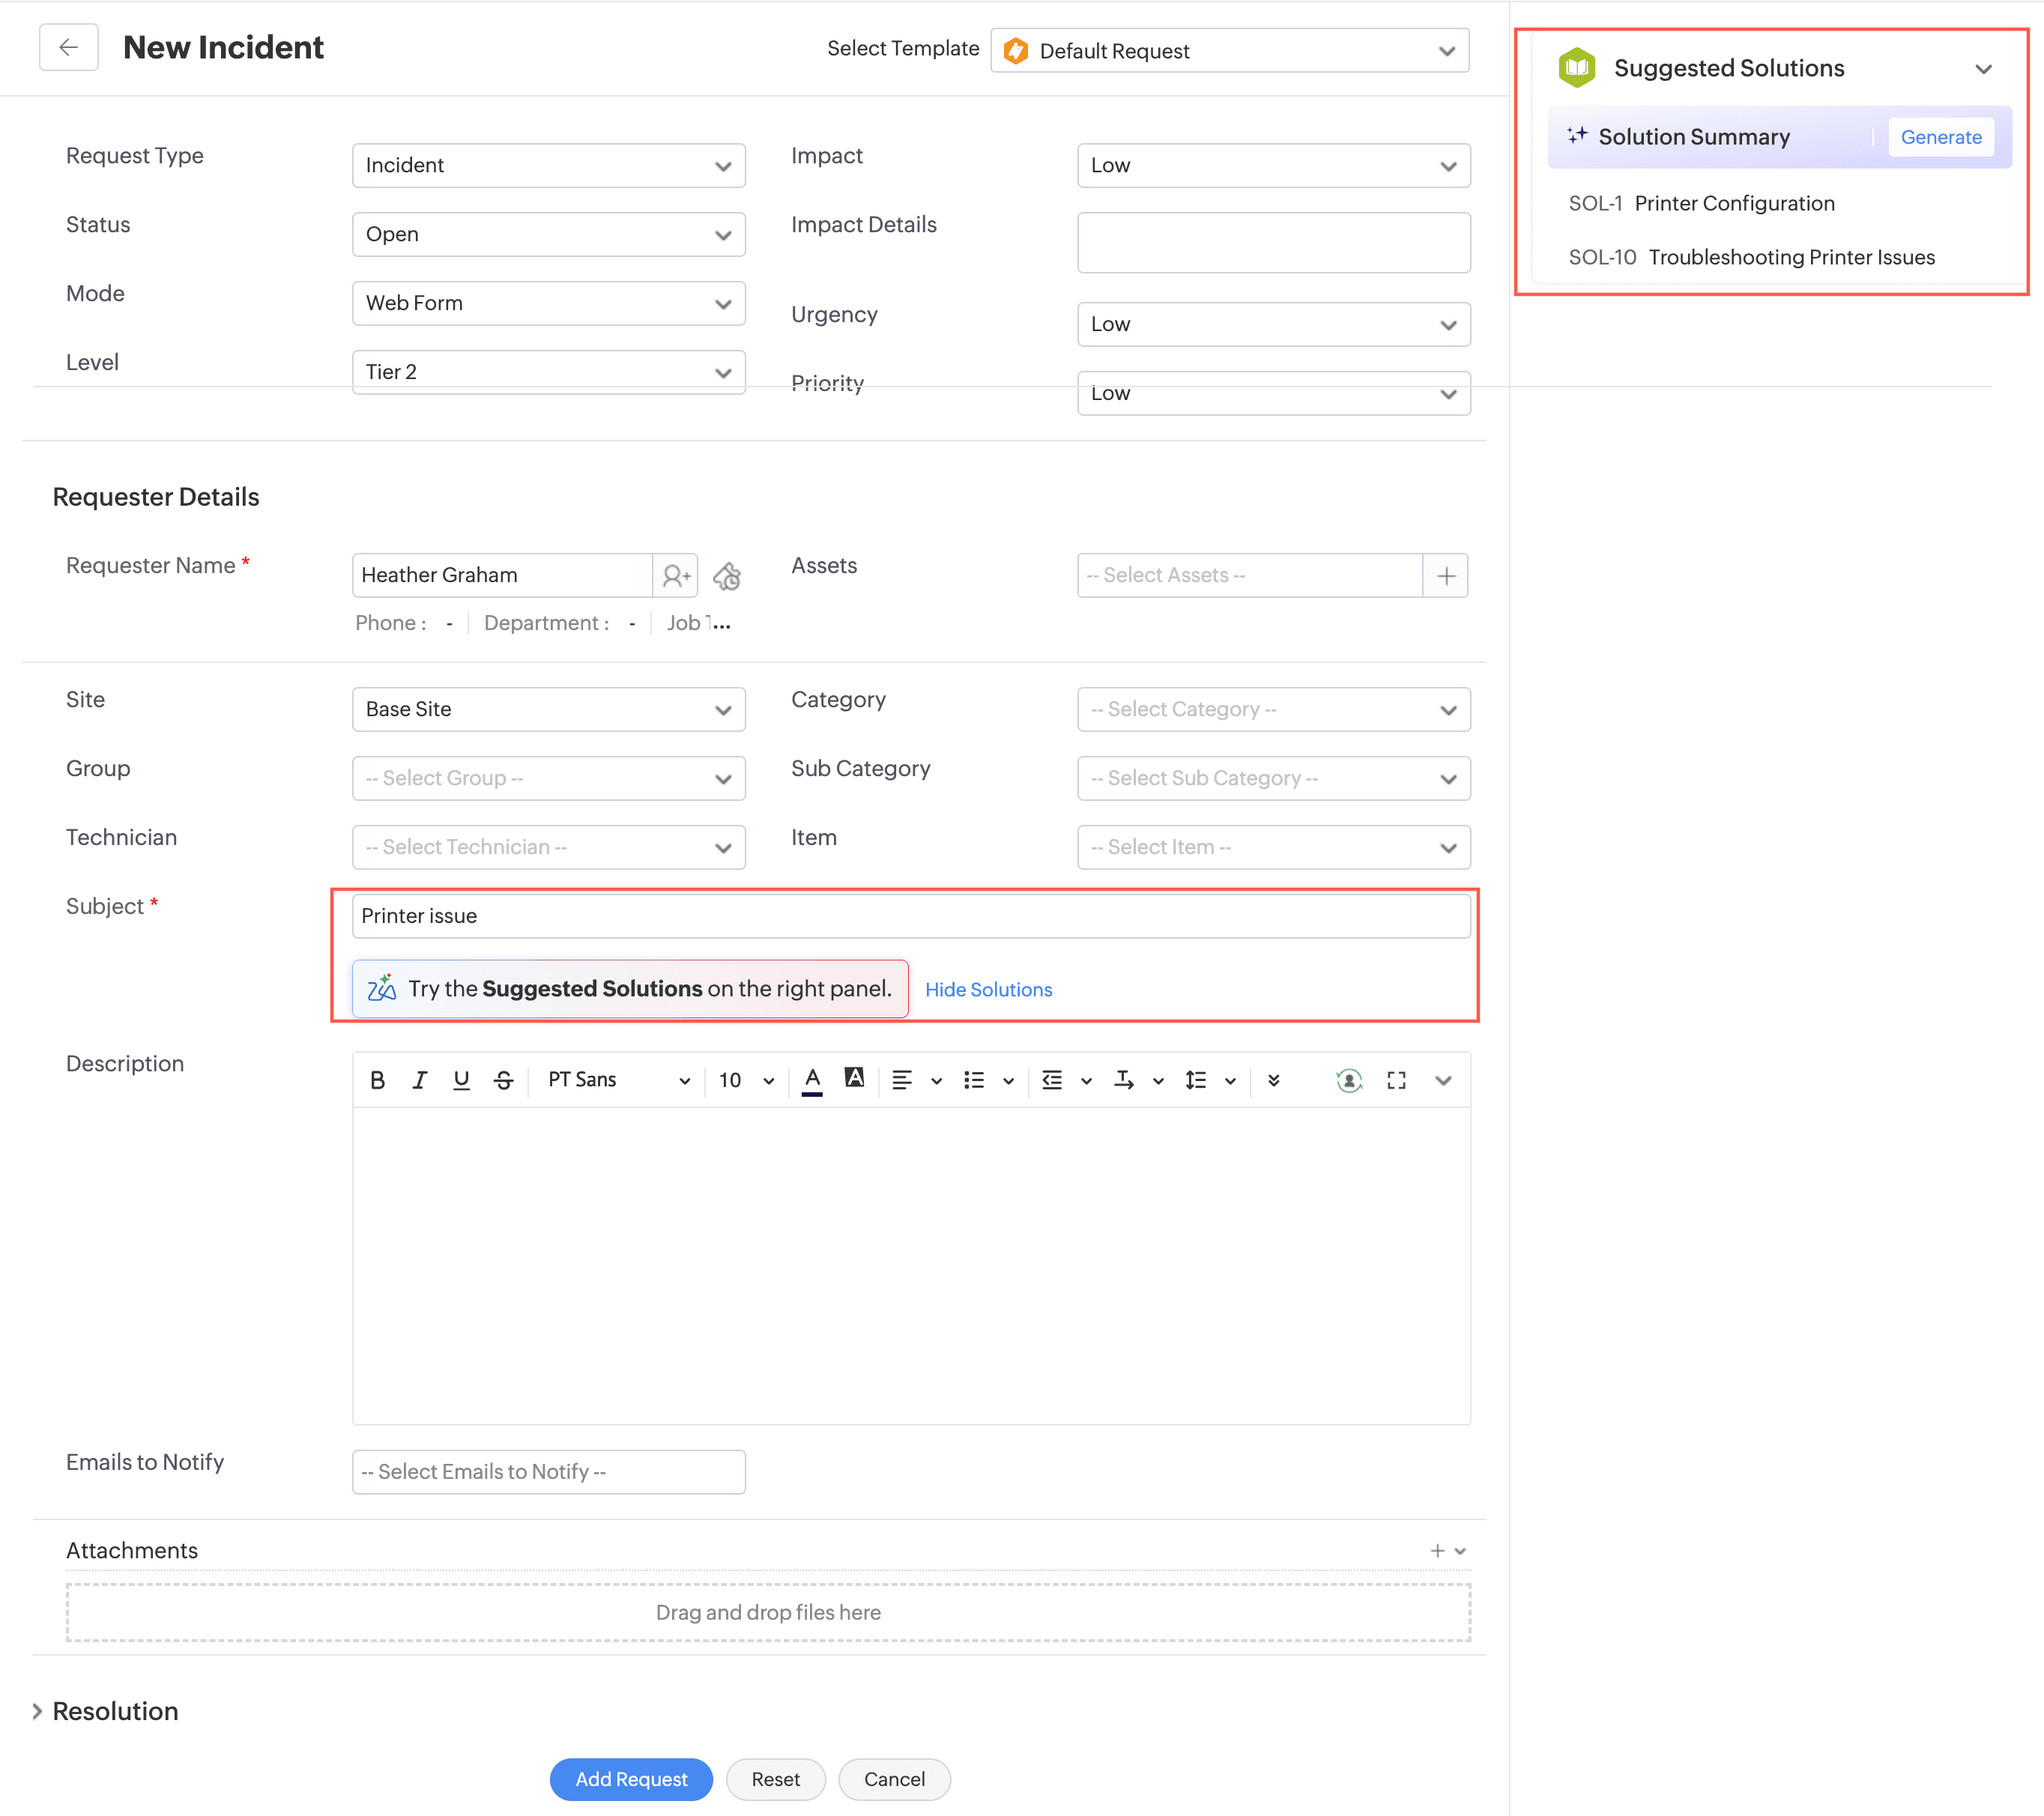This screenshot has height=1816, width=2044.
Task: Click the plus icon next to Assets
Action: (x=1446, y=575)
